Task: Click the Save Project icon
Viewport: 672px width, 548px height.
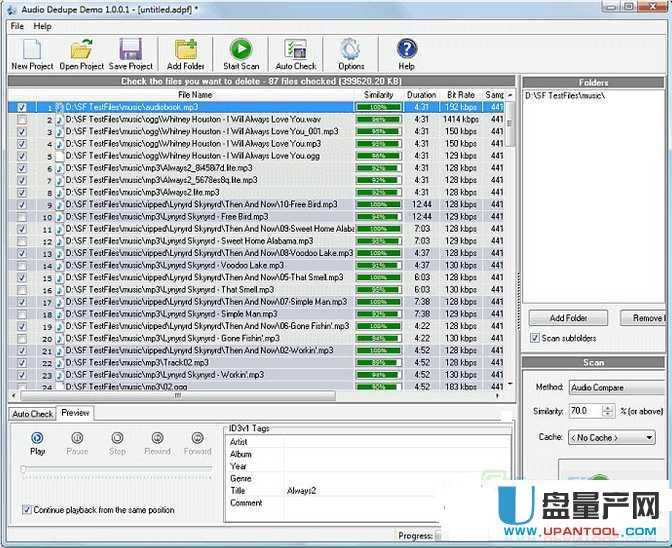Action: point(130,51)
